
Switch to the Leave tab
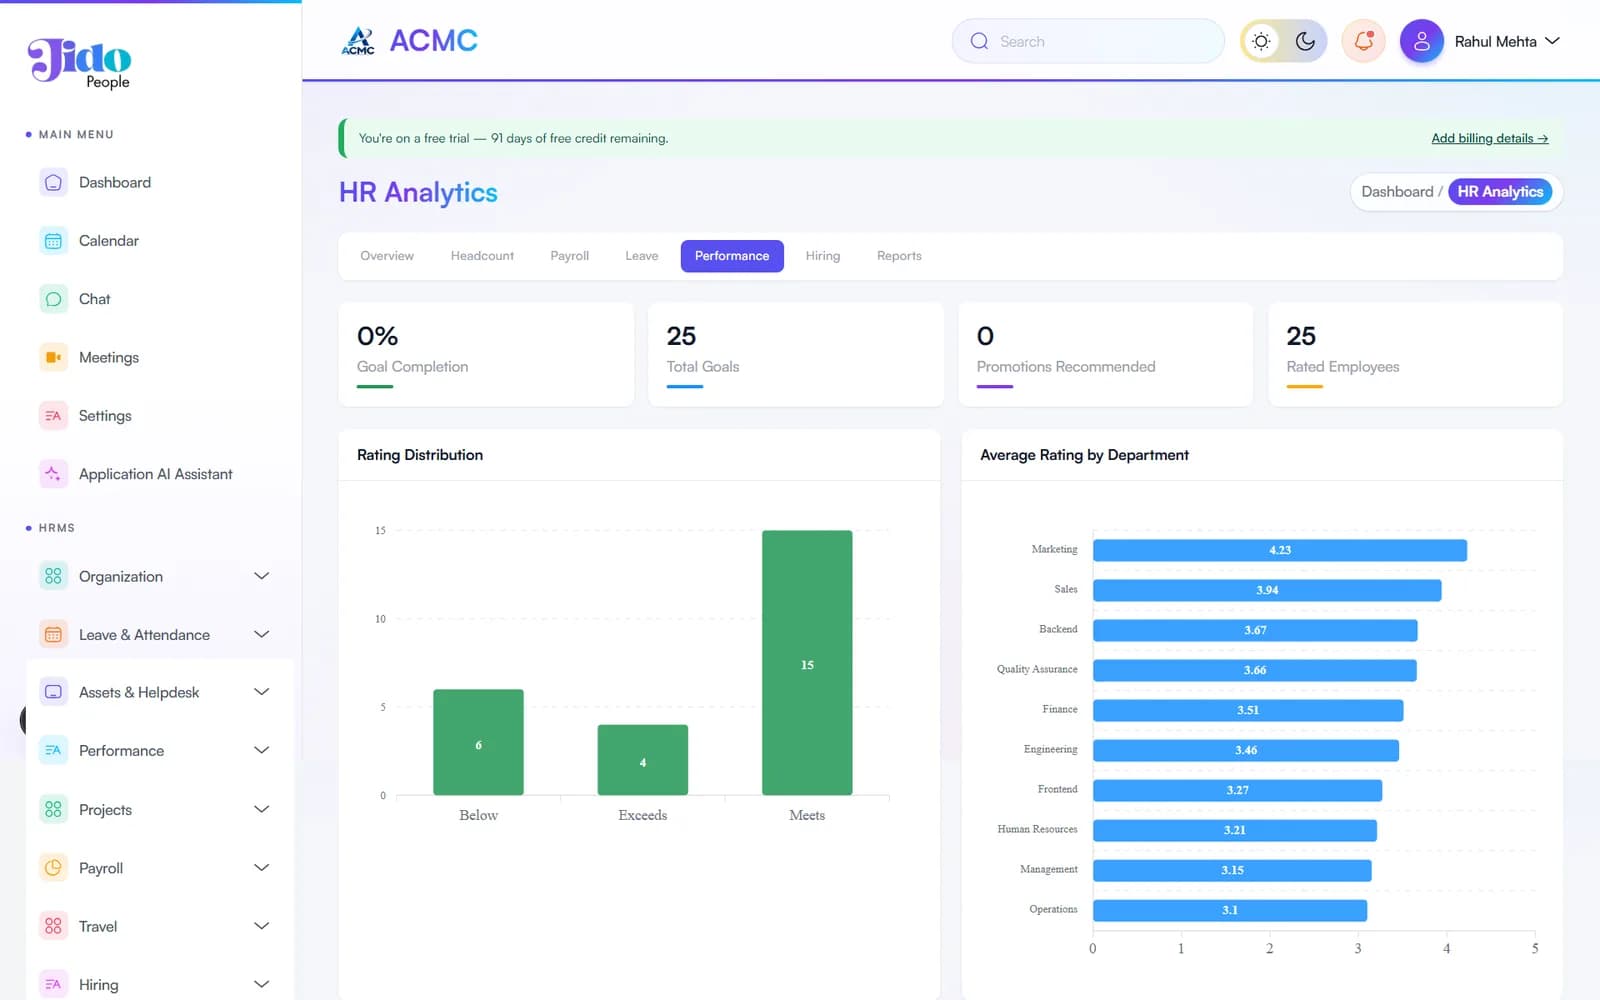click(642, 256)
